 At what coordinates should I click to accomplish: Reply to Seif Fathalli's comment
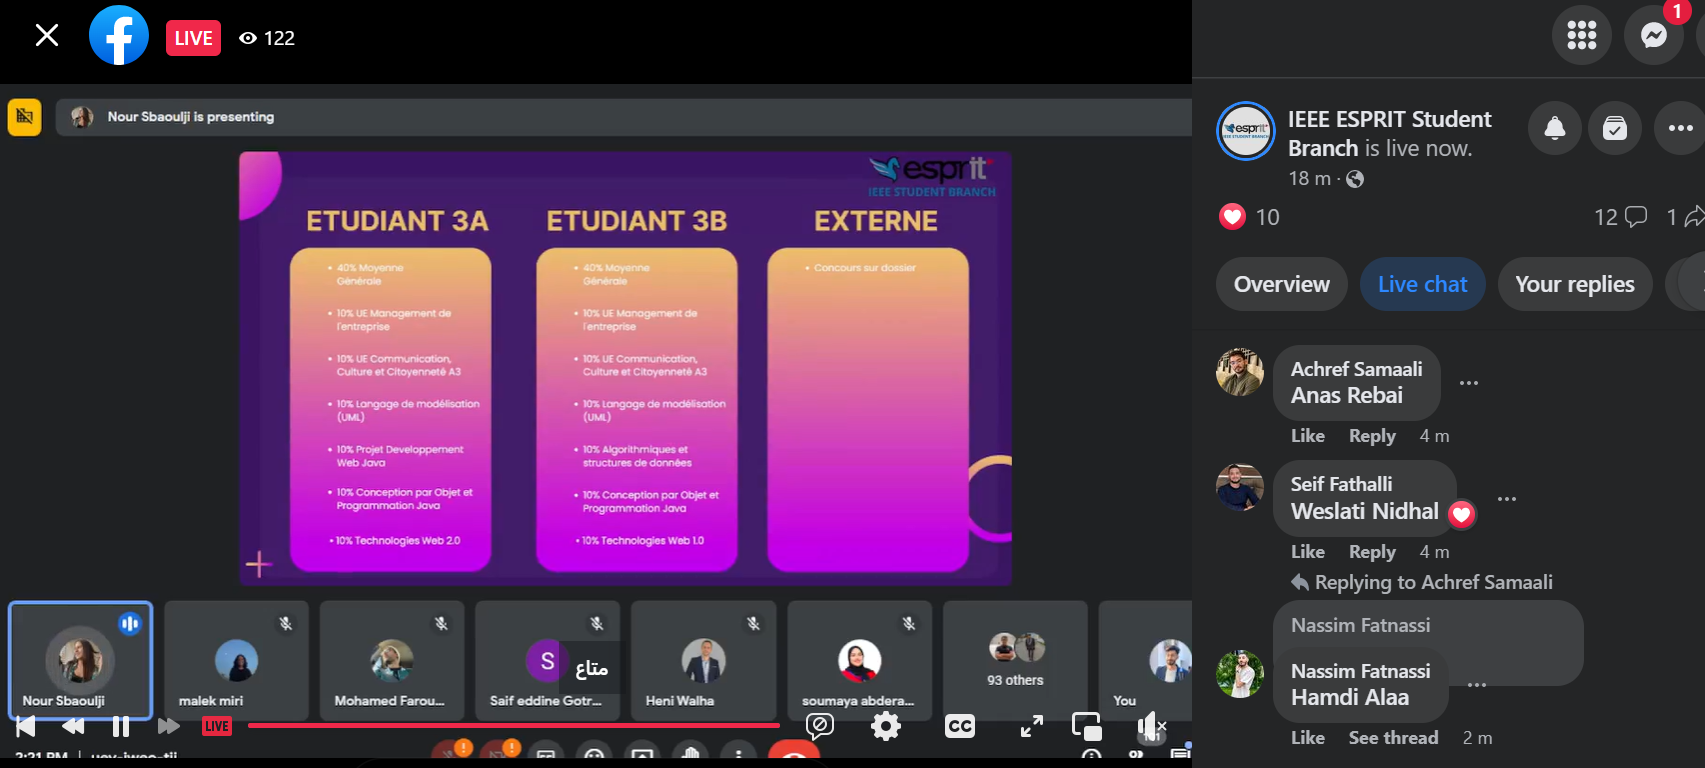point(1372,552)
